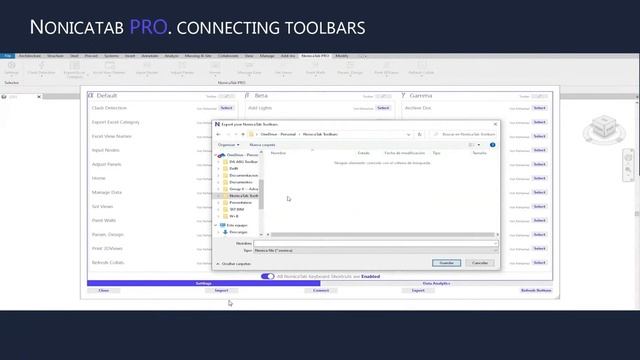Click the Close button in the NonicaTab window
The image size is (640, 360).
[x=104, y=290]
